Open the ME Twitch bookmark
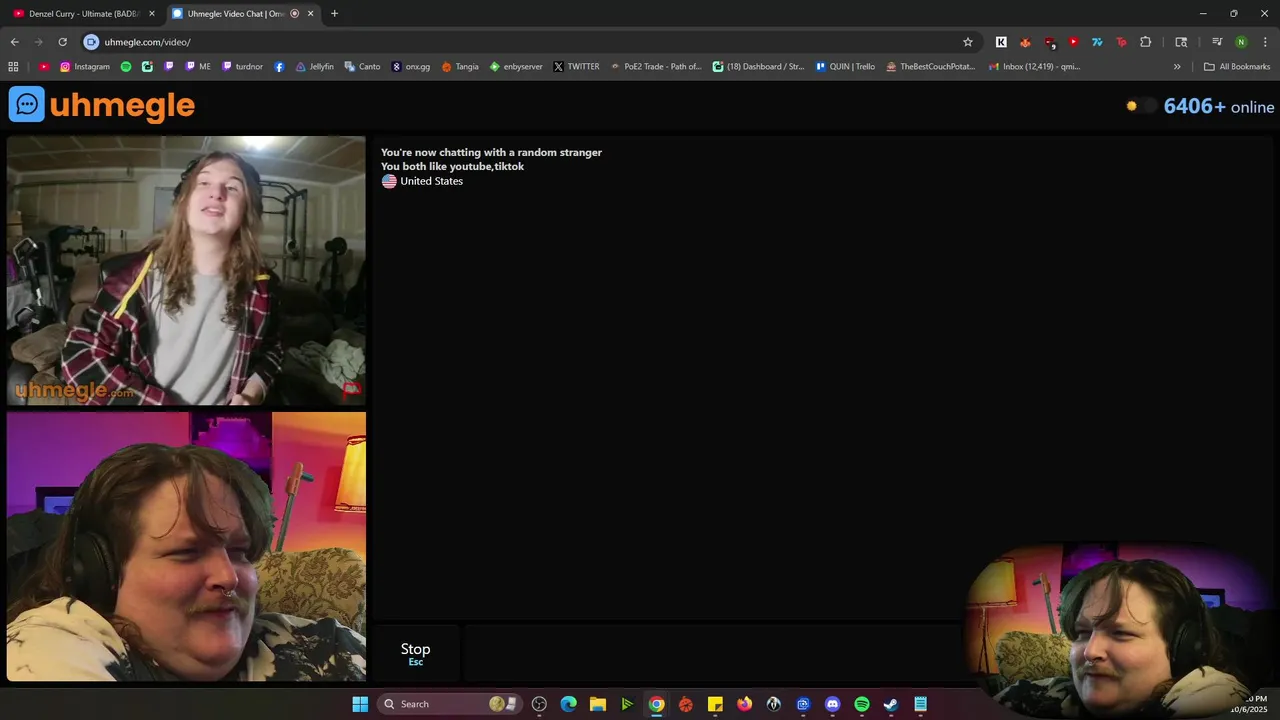Viewport: 1280px width, 720px height. (x=197, y=67)
